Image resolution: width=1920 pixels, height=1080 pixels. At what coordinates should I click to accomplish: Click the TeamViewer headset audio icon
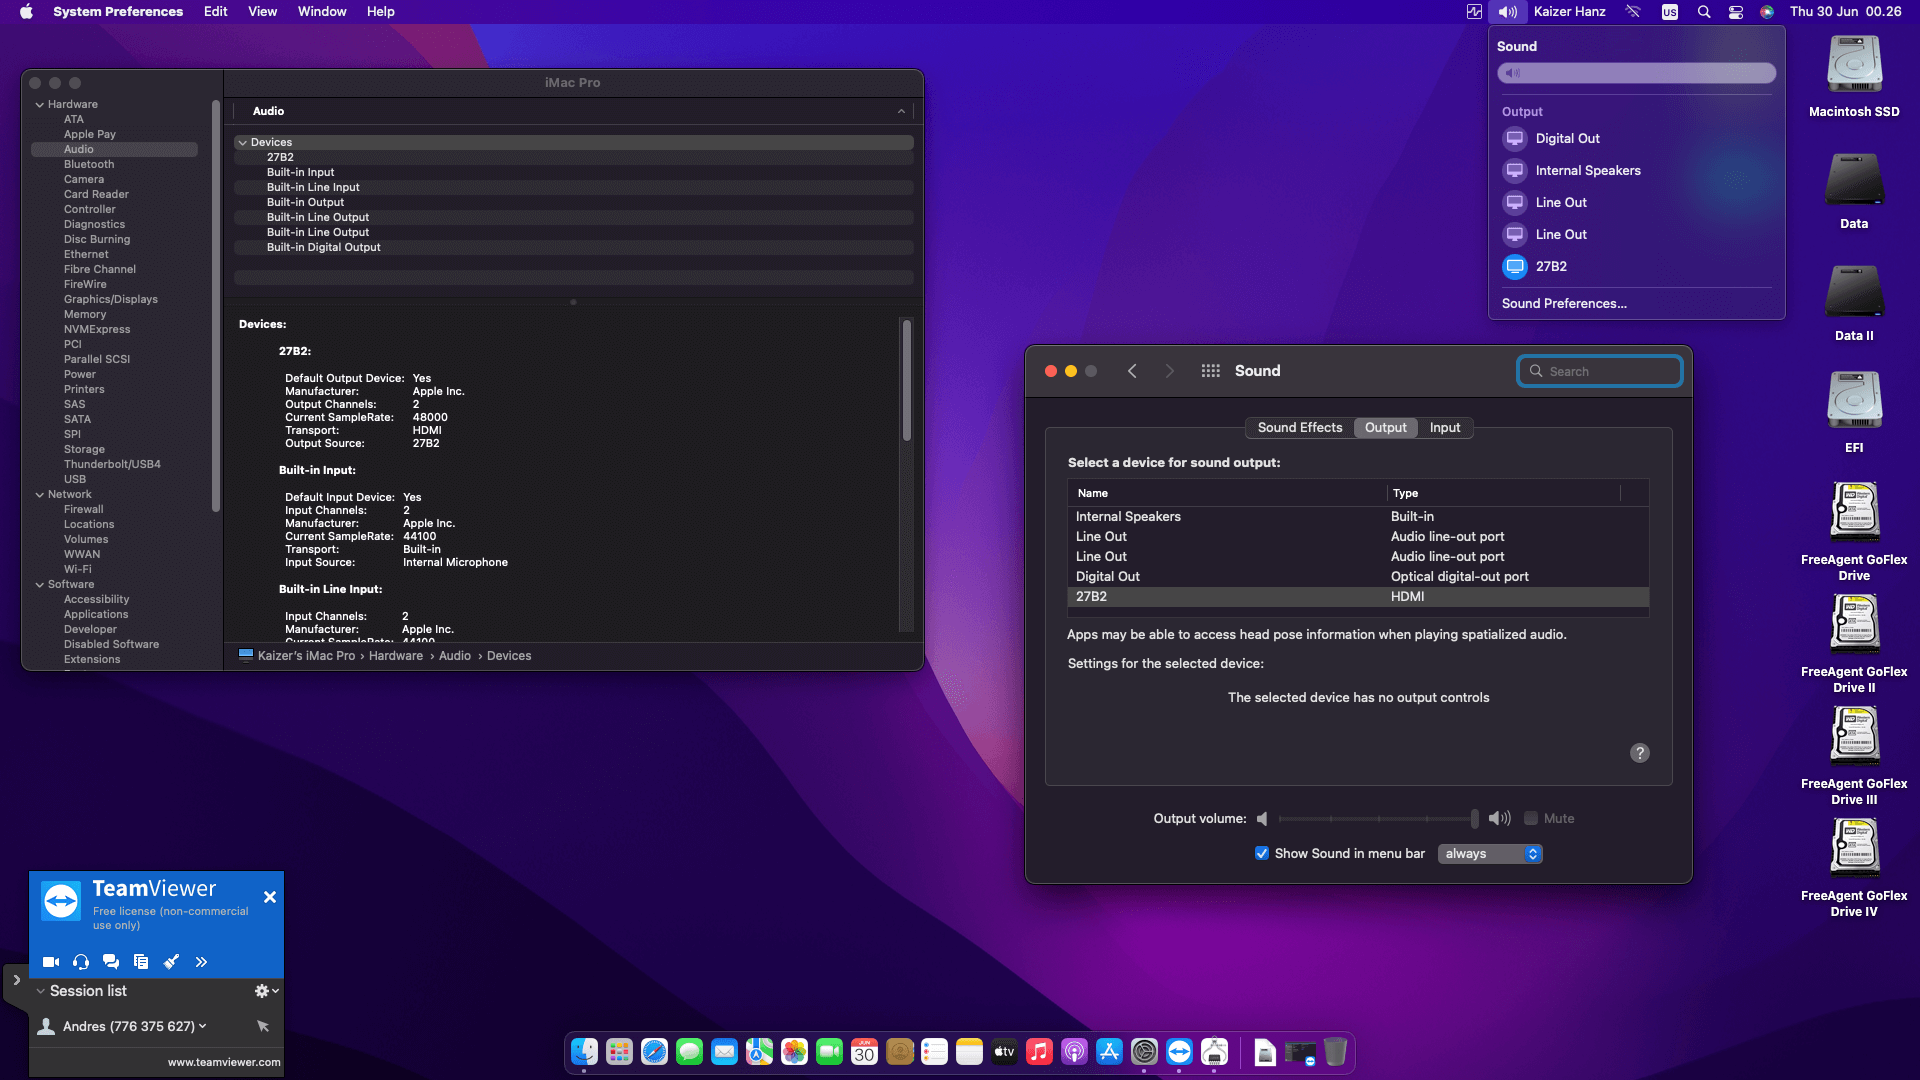click(x=81, y=962)
